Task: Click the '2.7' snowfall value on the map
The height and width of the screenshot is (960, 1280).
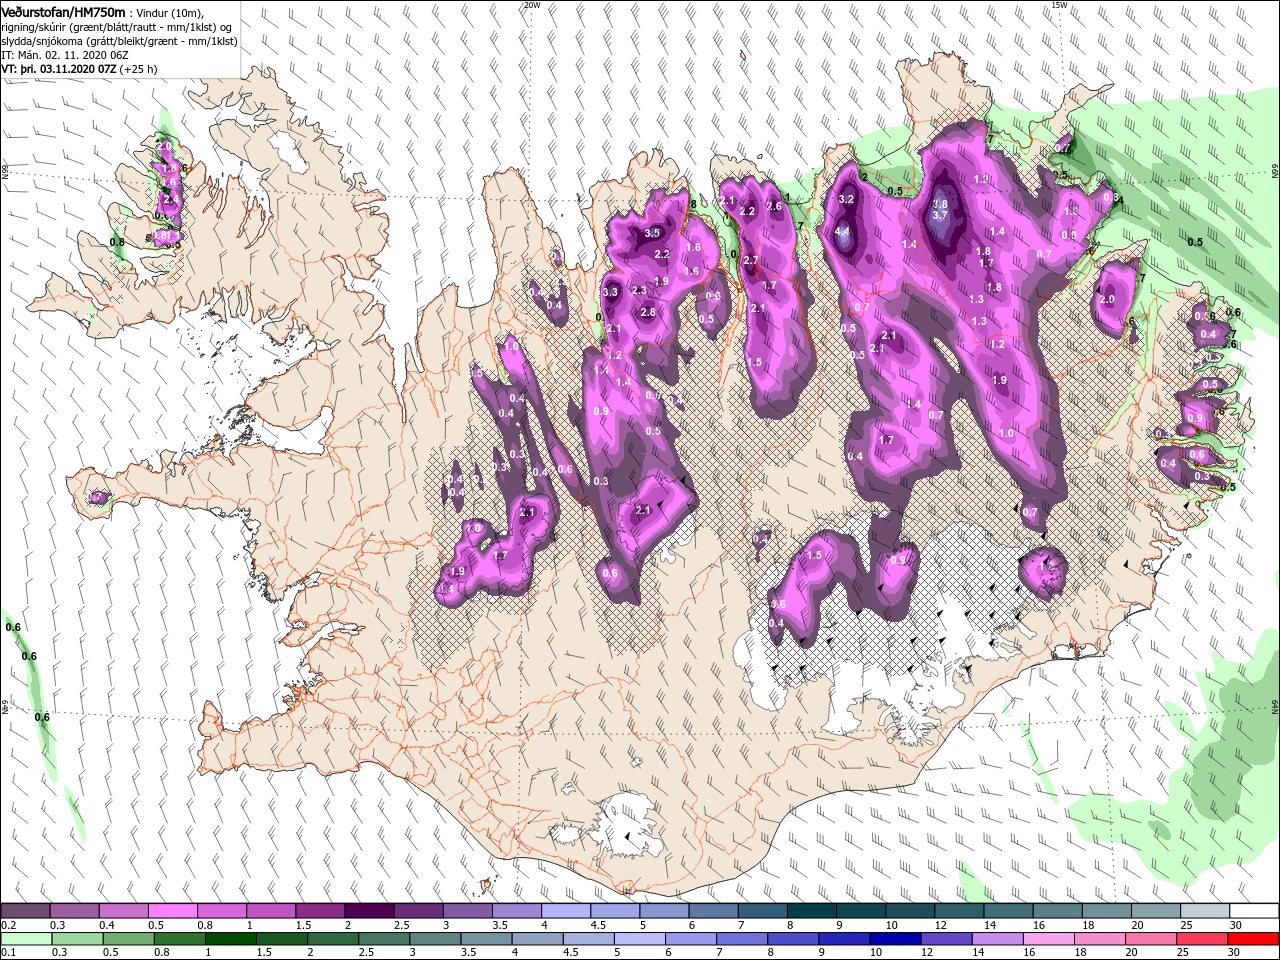Action: pyautogui.click(x=752, y=261)
